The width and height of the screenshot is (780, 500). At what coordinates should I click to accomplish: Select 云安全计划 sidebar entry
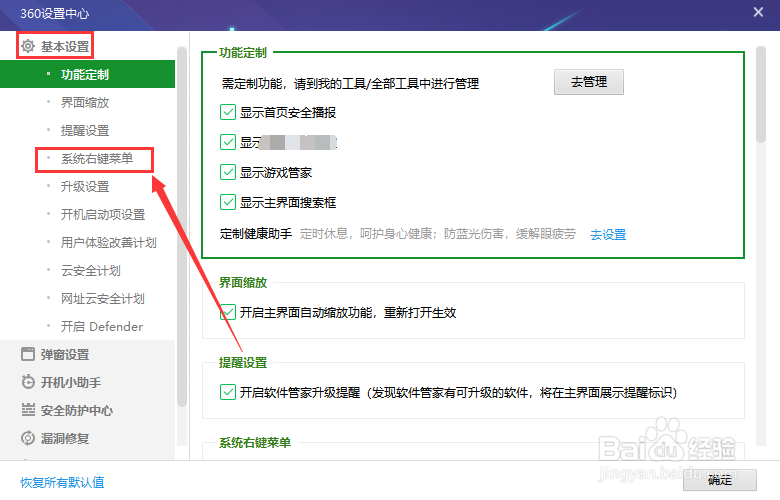click(91, 271)
